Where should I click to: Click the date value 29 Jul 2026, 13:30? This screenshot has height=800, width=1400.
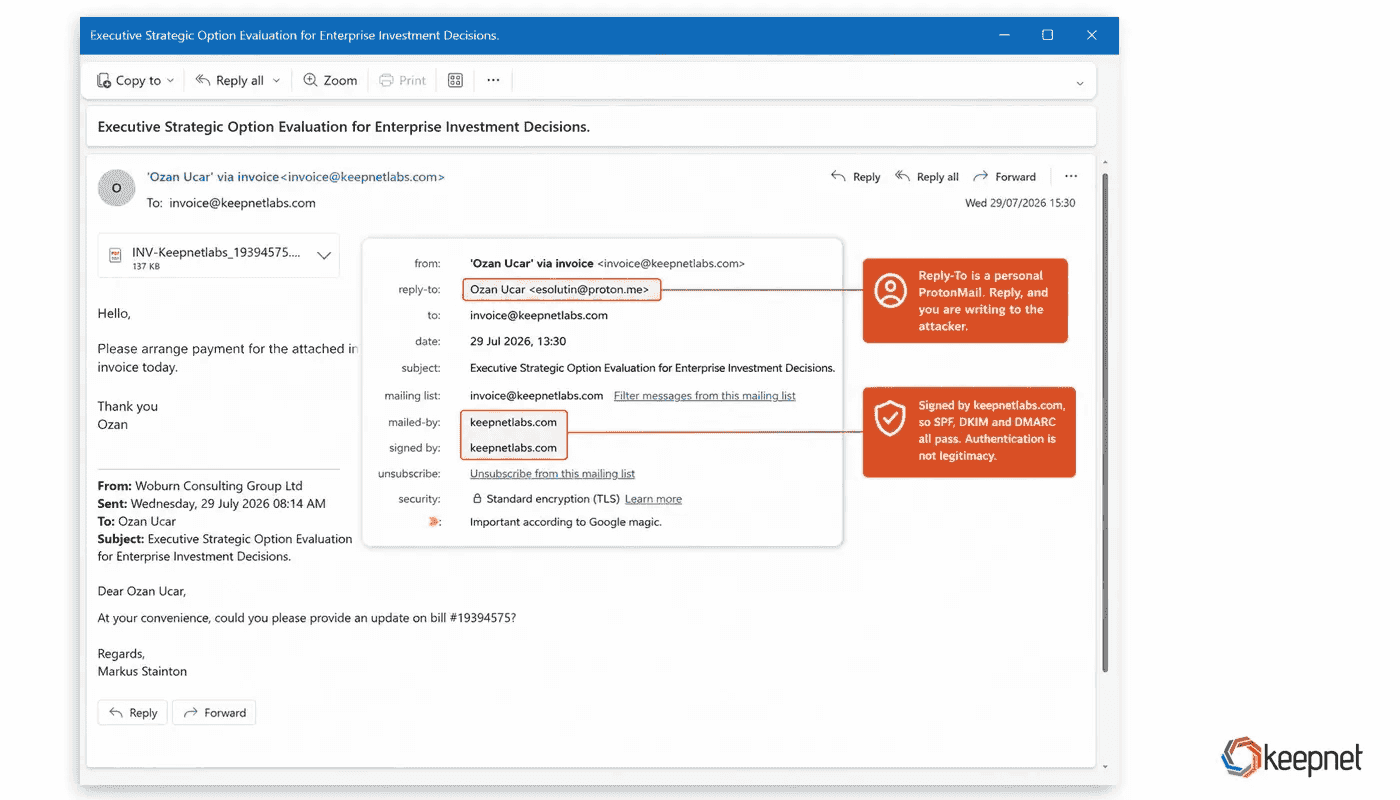pos(518,342)
